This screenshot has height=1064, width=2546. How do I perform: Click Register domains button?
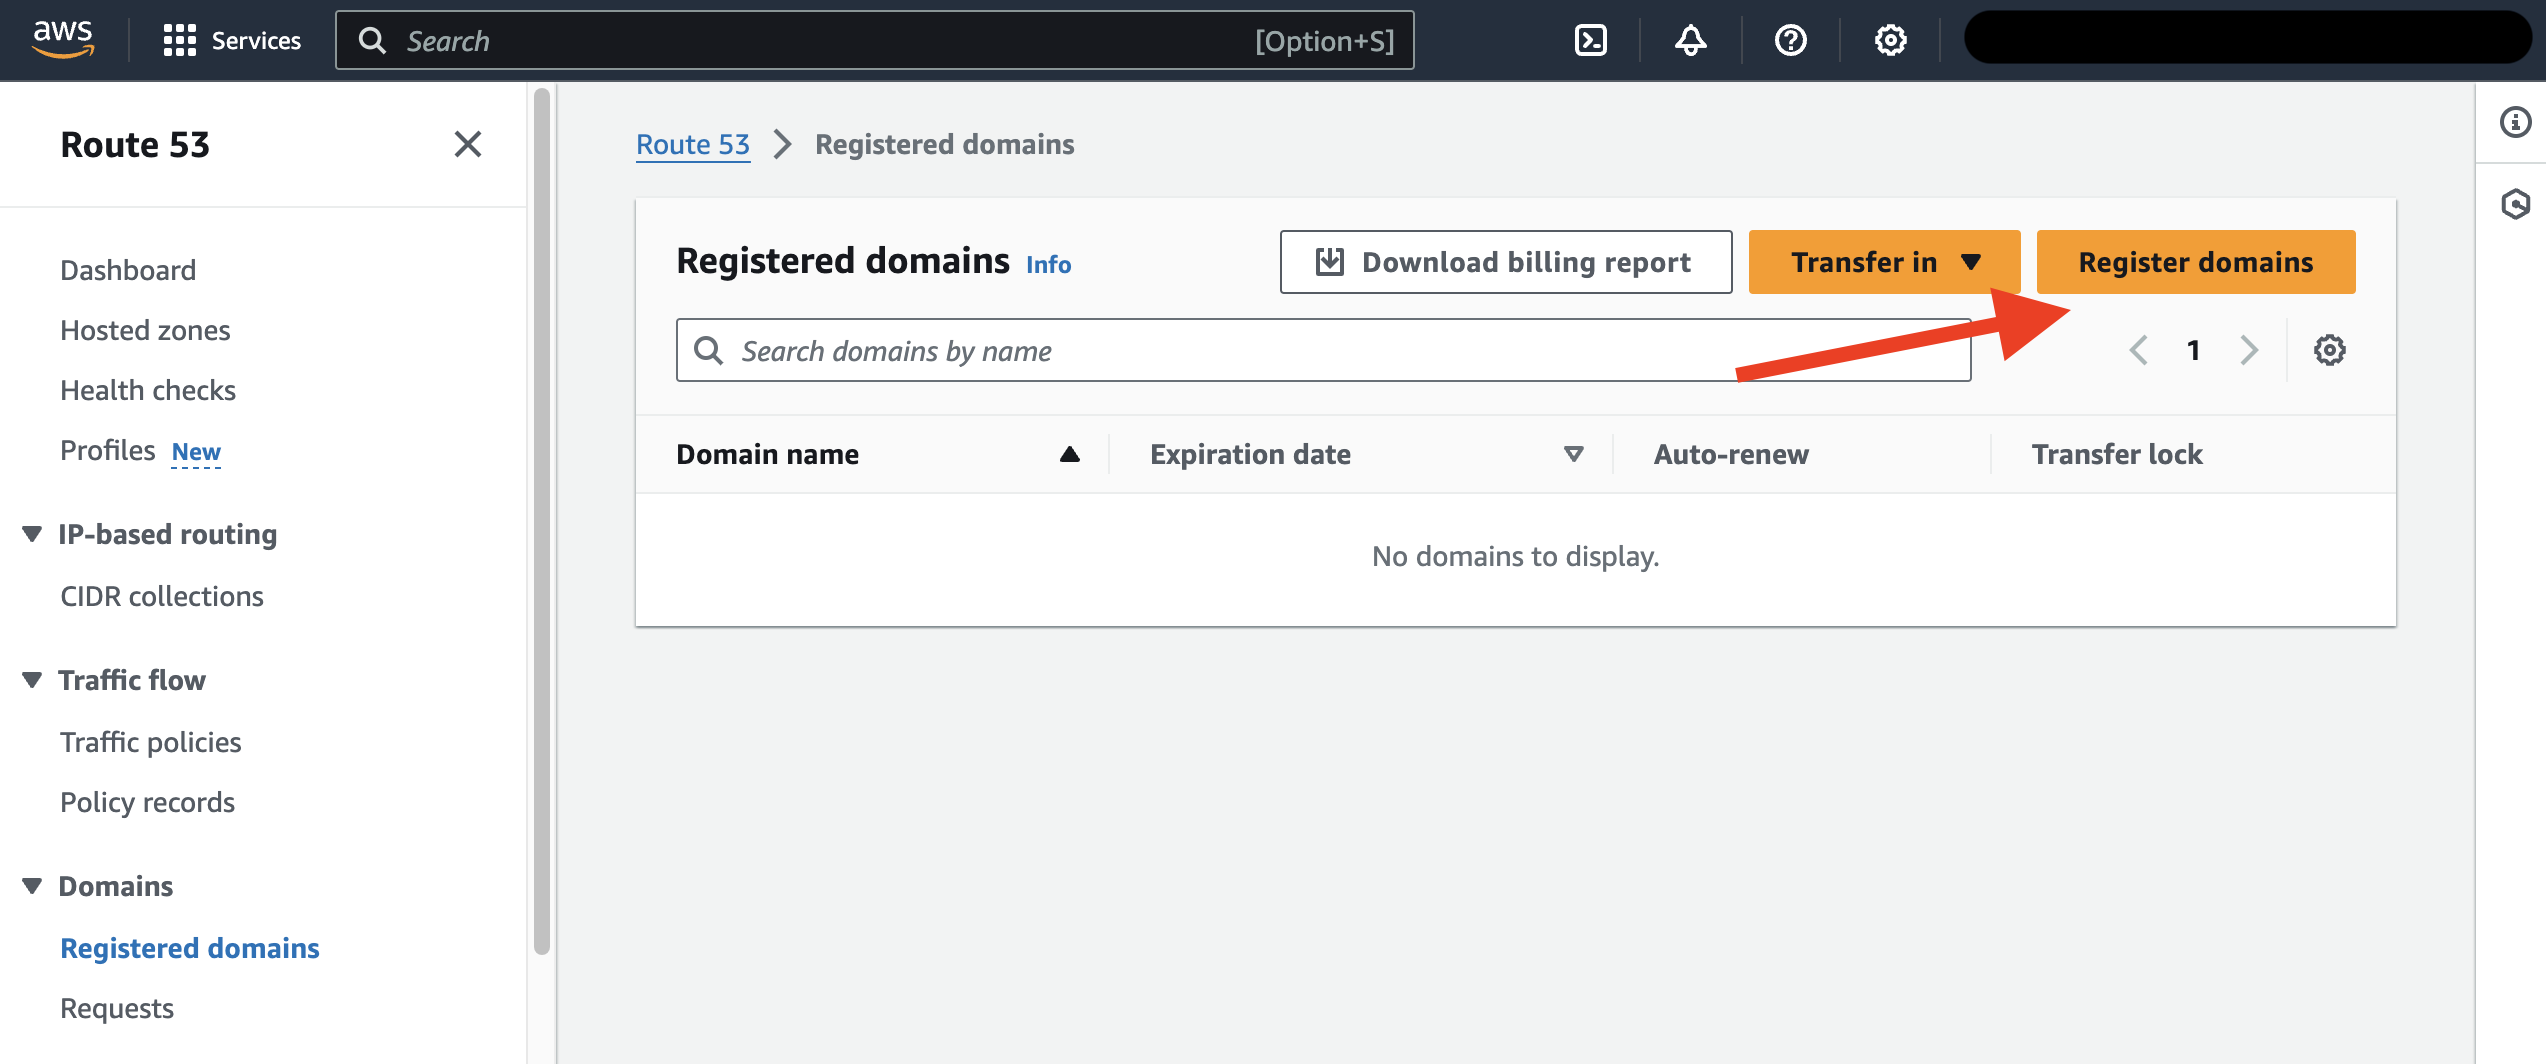2196,262
